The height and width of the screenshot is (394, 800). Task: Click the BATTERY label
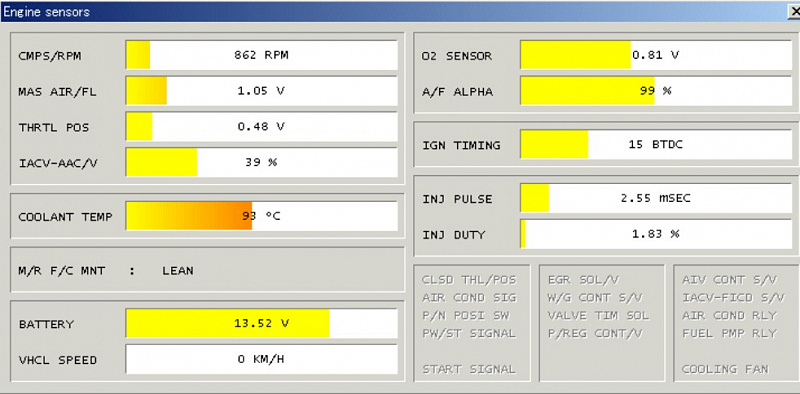(46, 324)
